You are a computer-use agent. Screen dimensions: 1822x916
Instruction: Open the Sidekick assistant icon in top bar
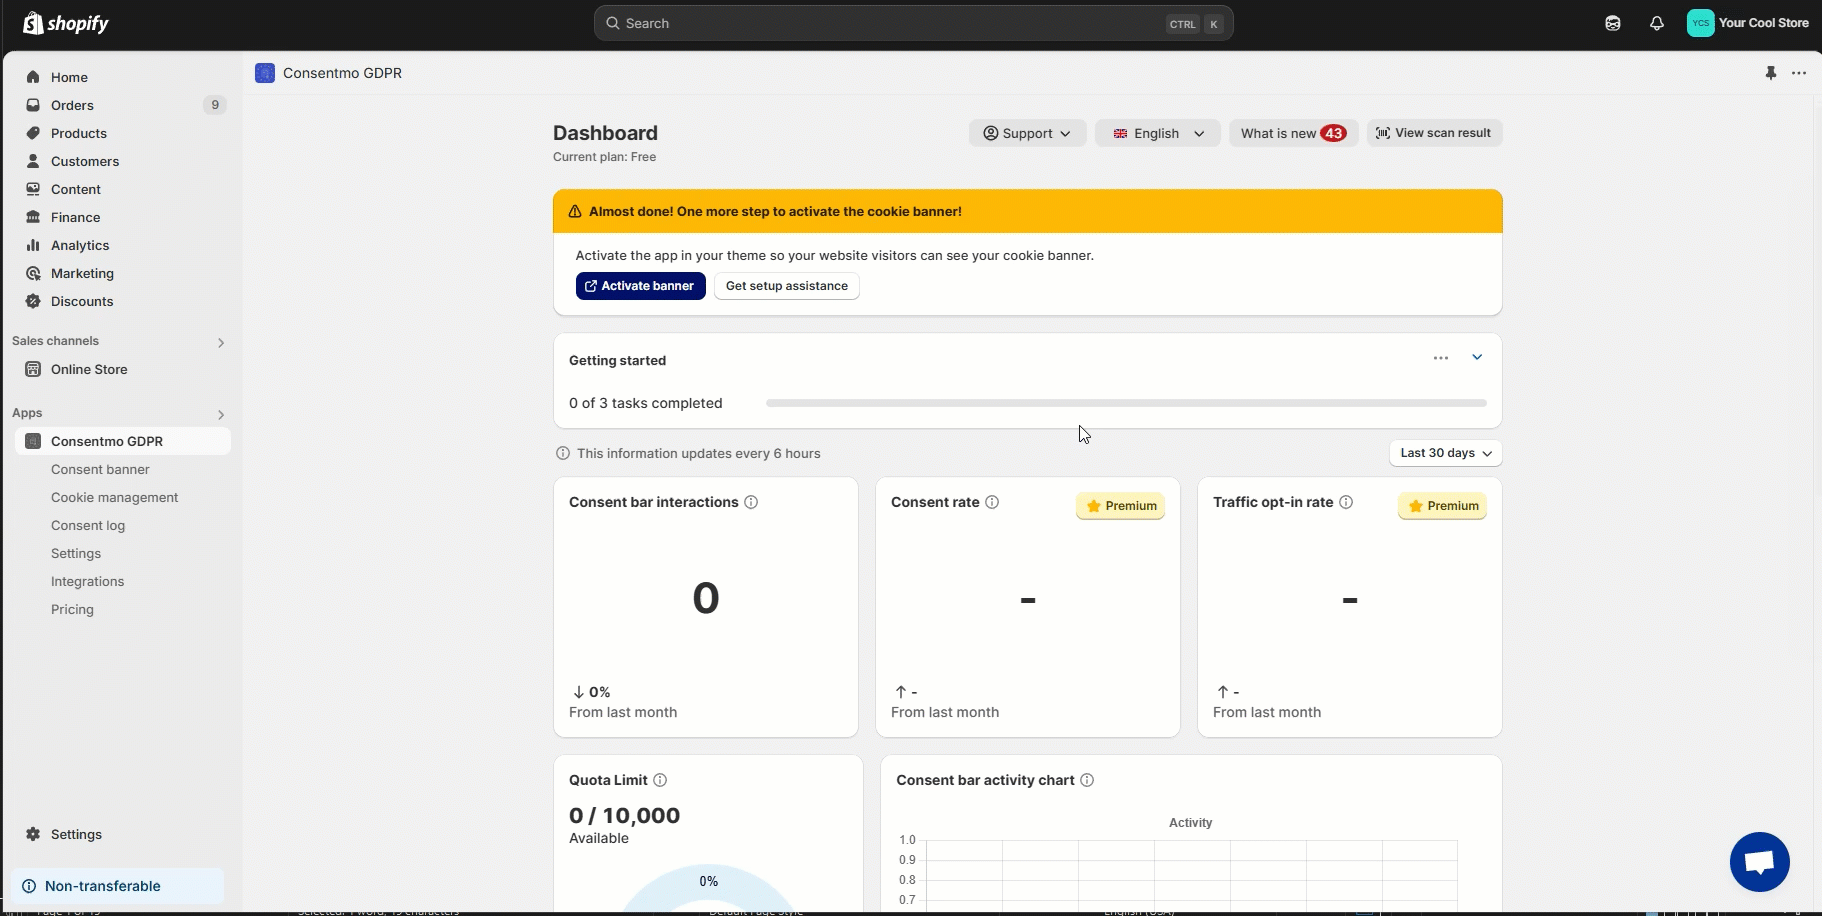coord(1613,23)
